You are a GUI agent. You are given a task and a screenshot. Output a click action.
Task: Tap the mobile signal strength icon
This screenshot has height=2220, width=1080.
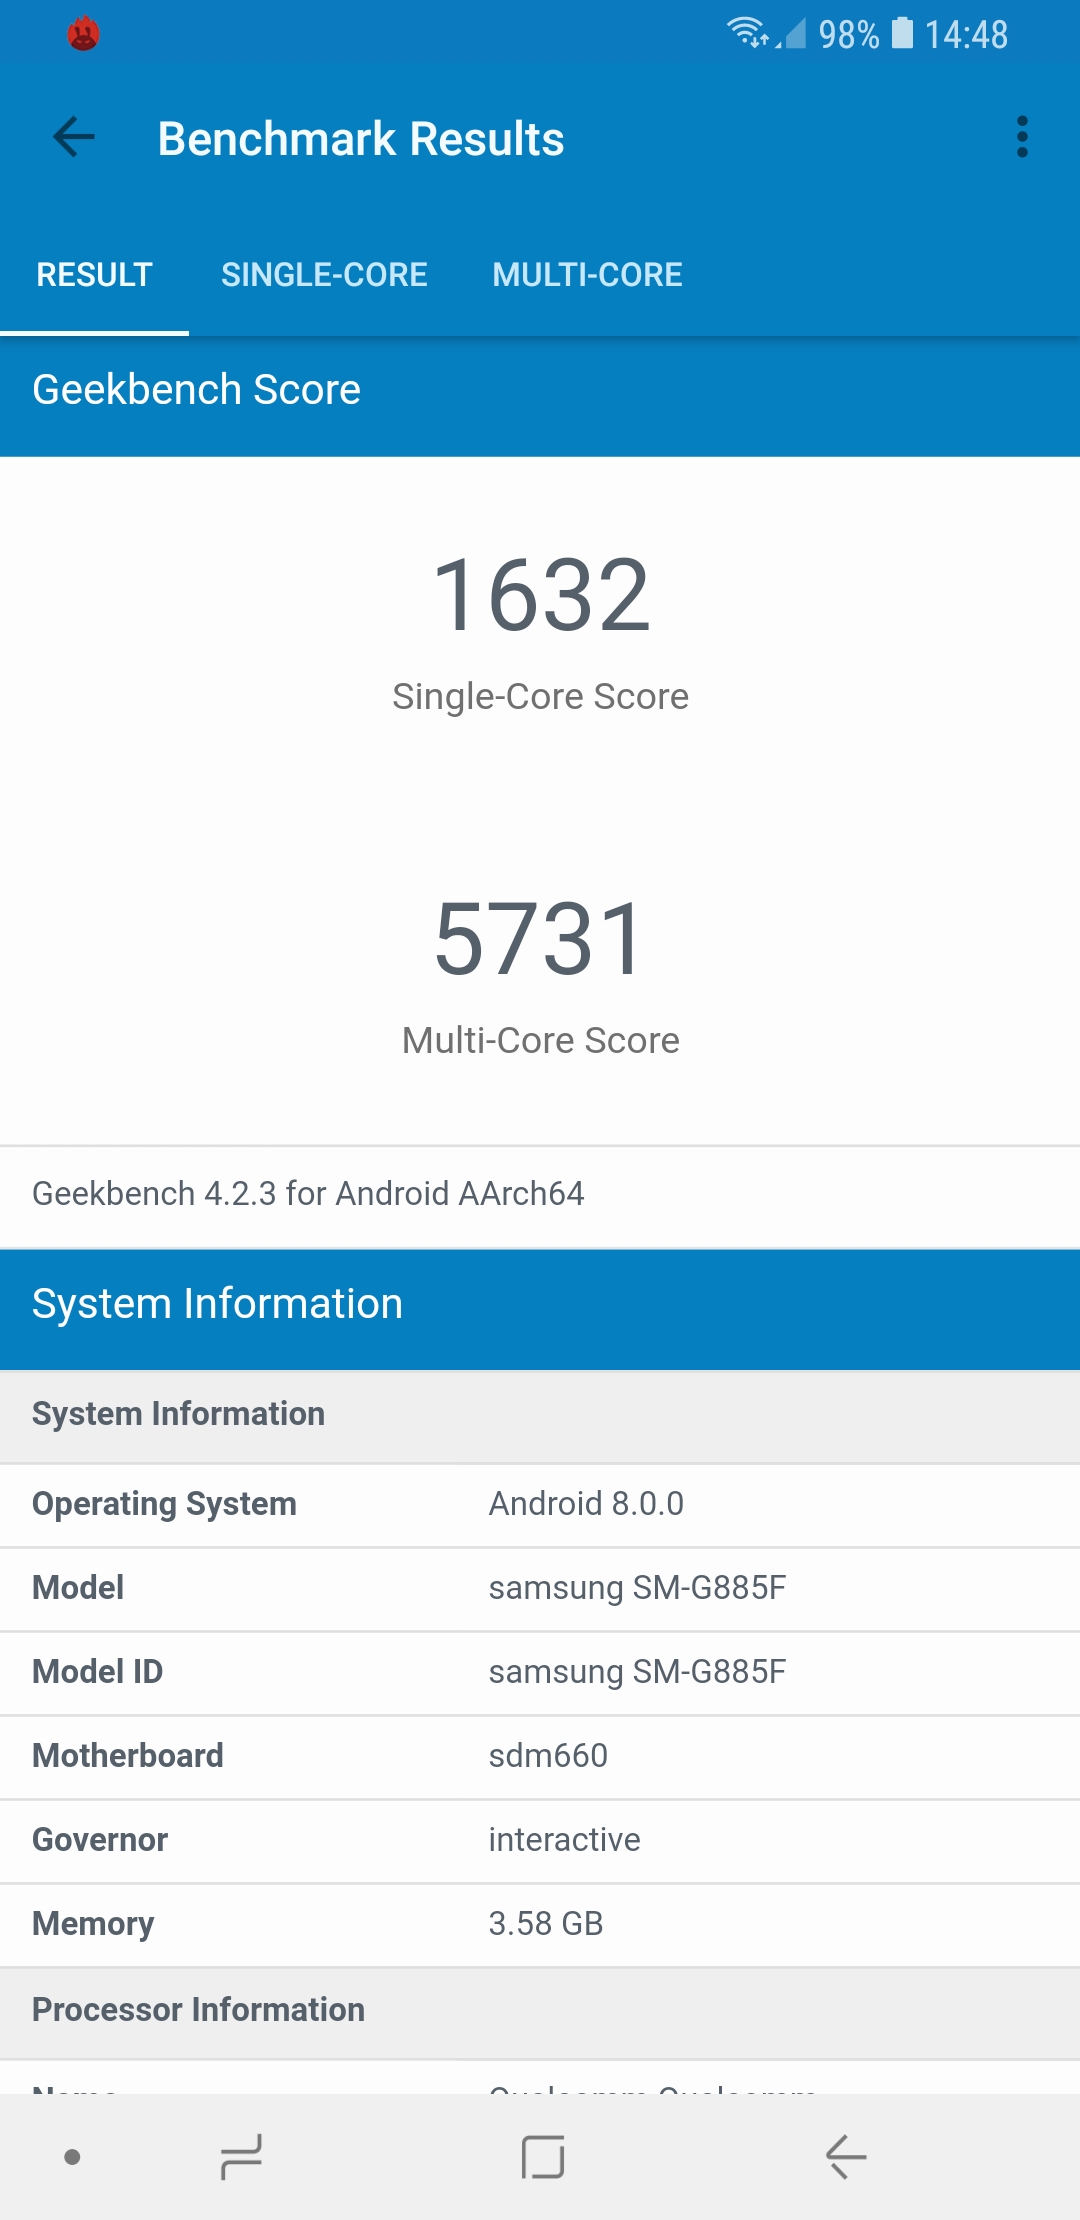791,35
